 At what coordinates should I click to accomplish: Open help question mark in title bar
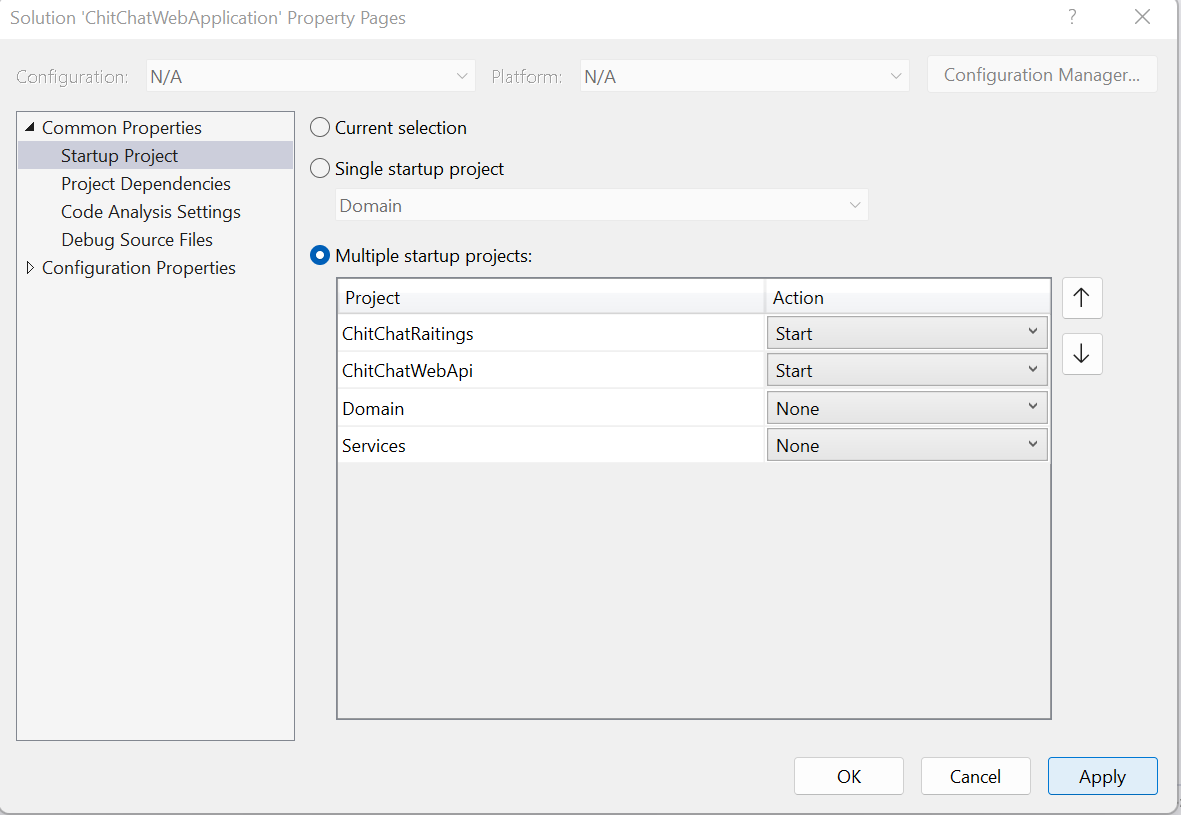1072,17
